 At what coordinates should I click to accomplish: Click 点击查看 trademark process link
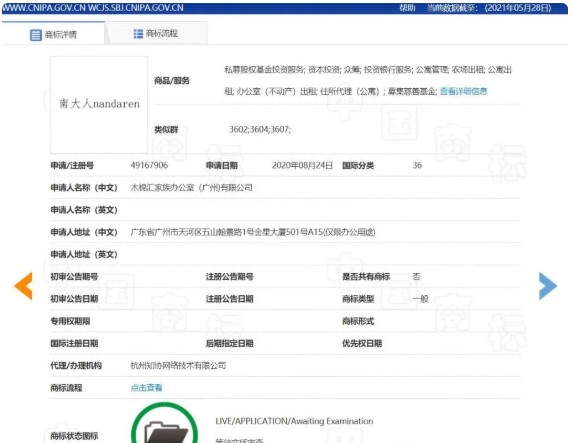click(146, 388)
